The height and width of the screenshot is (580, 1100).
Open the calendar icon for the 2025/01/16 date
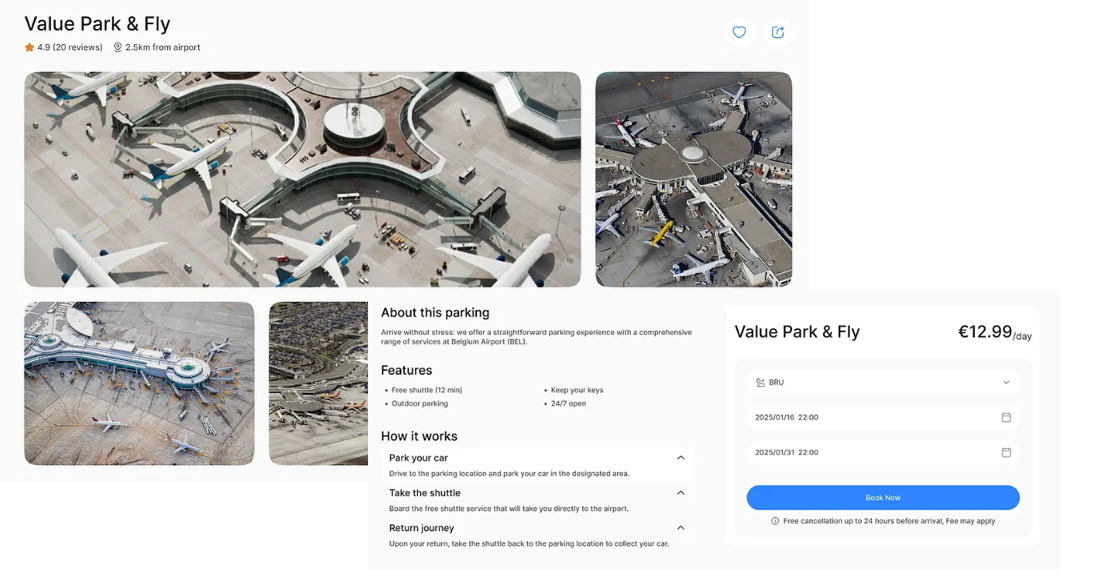[x=1008, y=417]
